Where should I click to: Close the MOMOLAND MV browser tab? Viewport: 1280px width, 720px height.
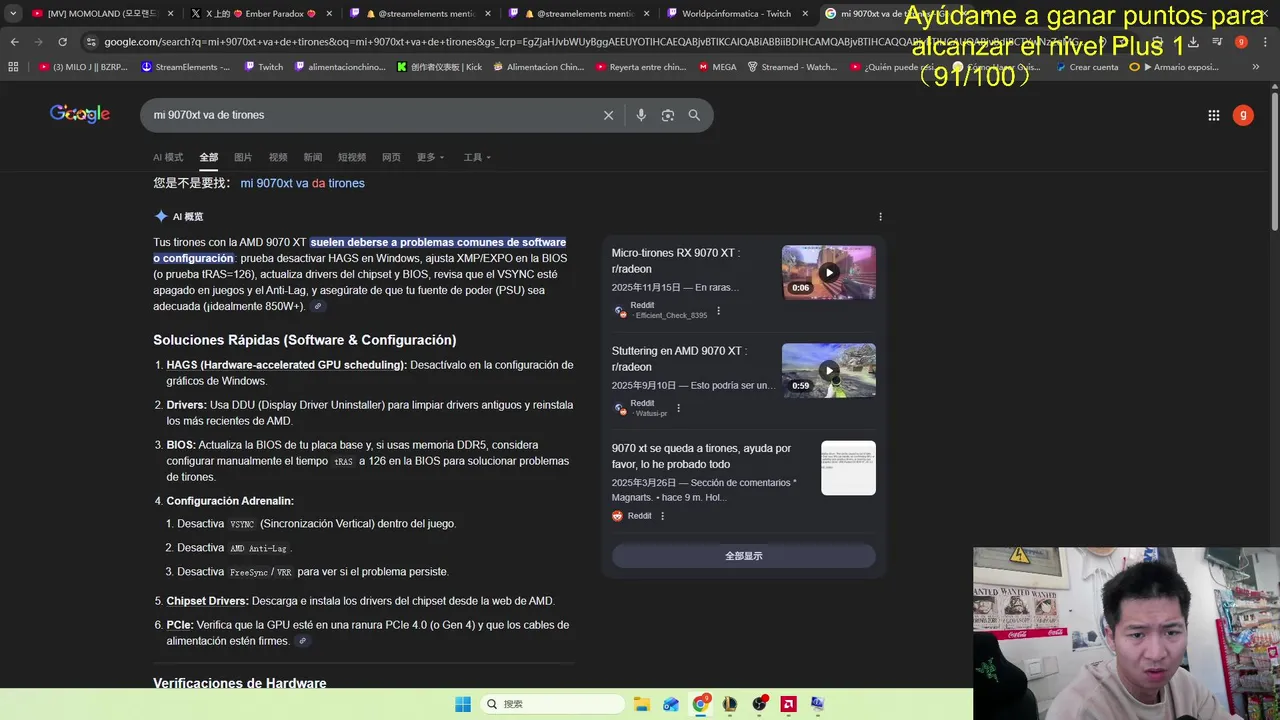[170, 14]
